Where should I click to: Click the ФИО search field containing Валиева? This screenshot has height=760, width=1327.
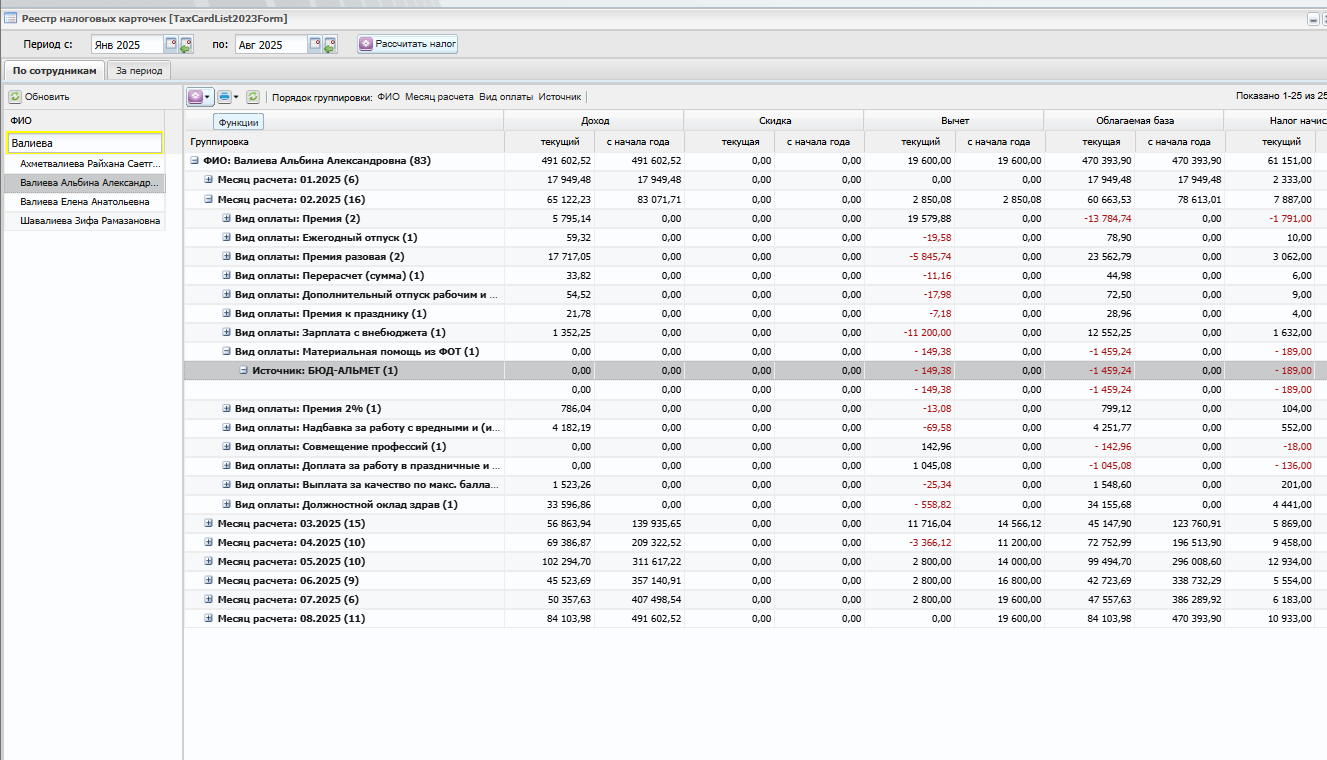point(84,143)
